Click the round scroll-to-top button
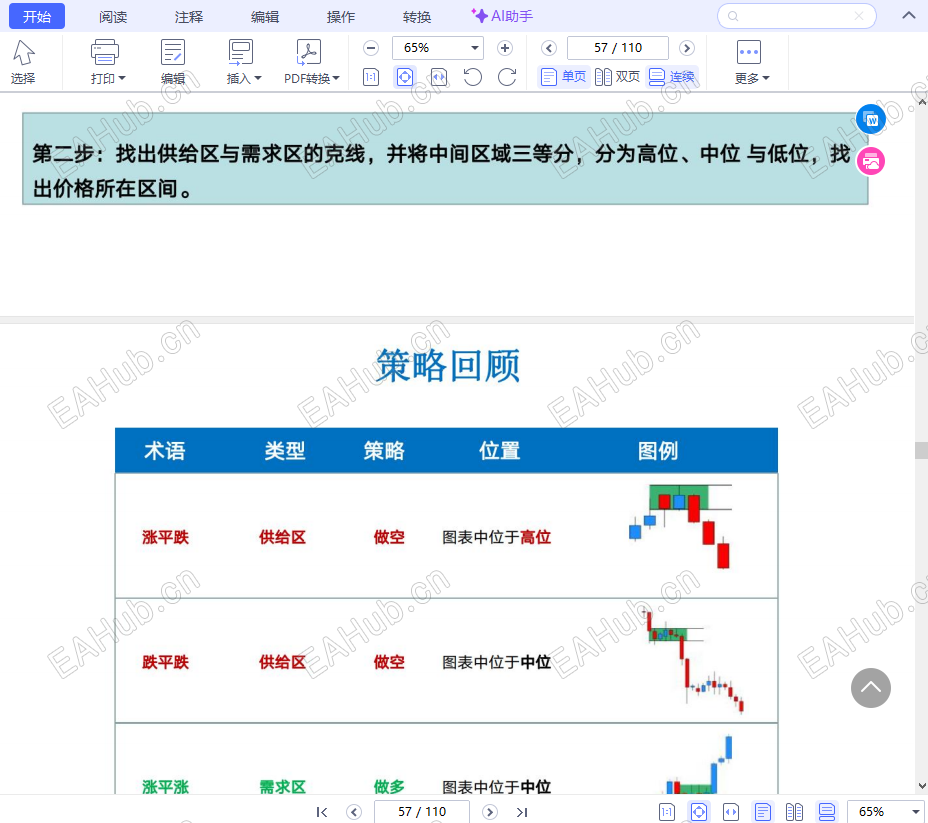This screenshot has width=928, height=823. 871,688
